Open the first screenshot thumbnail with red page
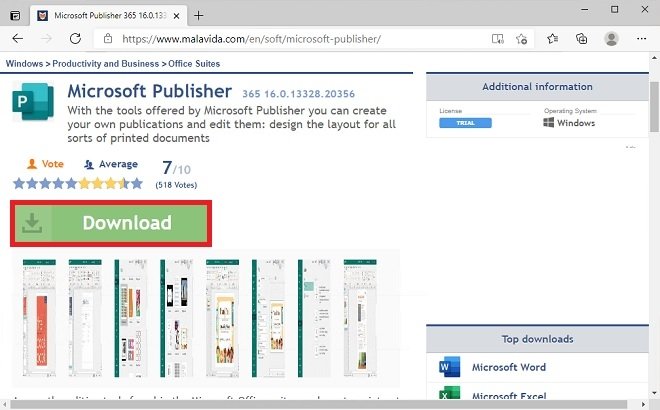 coord(39,318)
